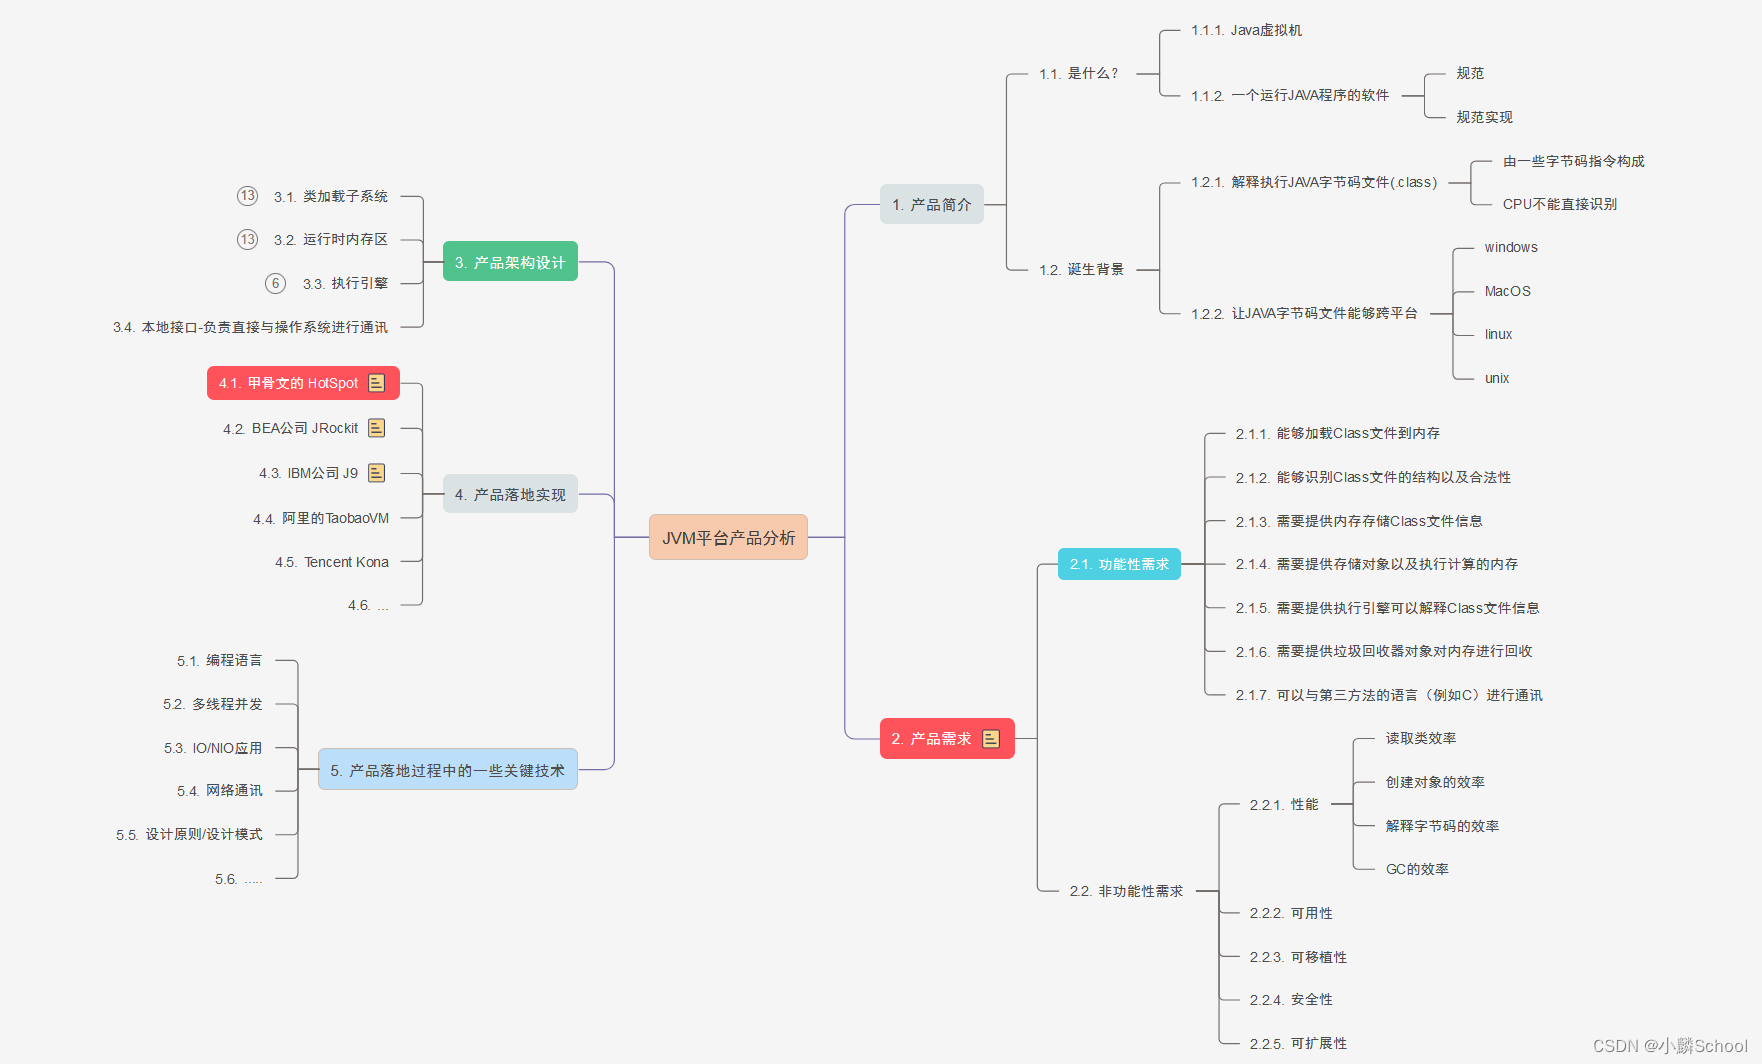Image resolution: width=1762 pixels, height=1064 pixels.
Task: Click topic 1.2.1. 解释执行JAVA字节码文件
Action: pos(1314,183)
